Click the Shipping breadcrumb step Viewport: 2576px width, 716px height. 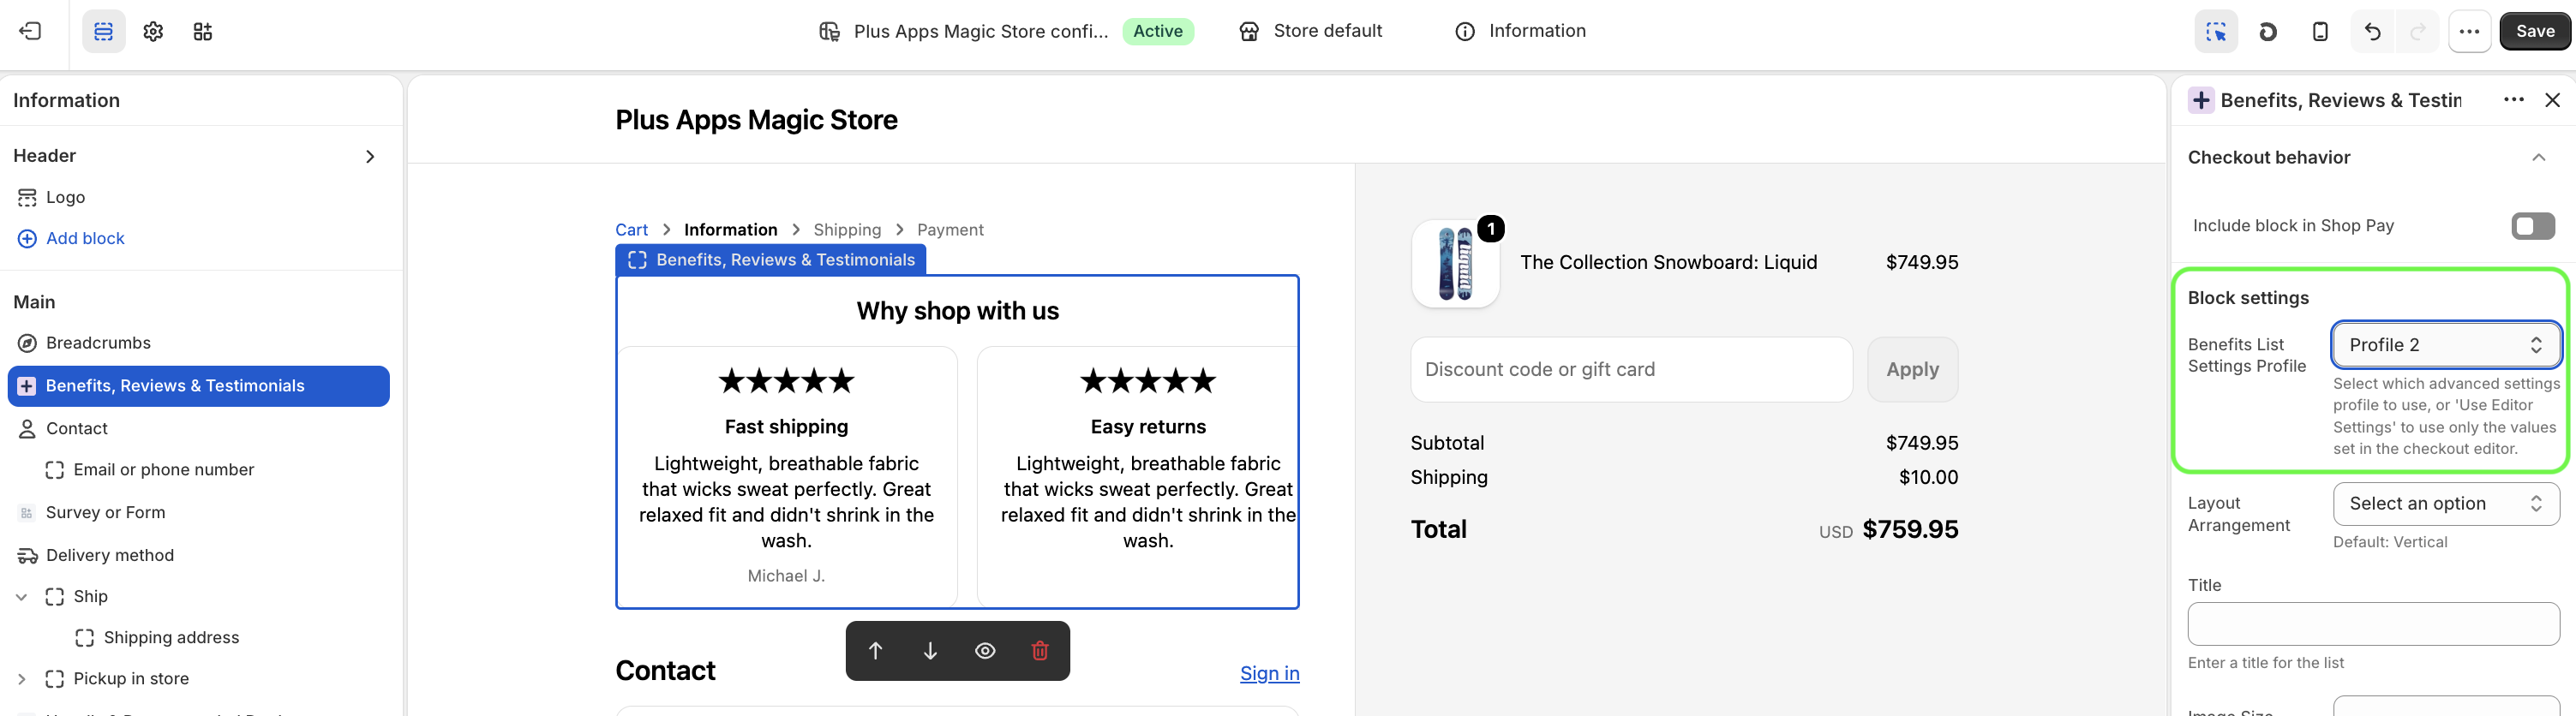tap(847, 230)
